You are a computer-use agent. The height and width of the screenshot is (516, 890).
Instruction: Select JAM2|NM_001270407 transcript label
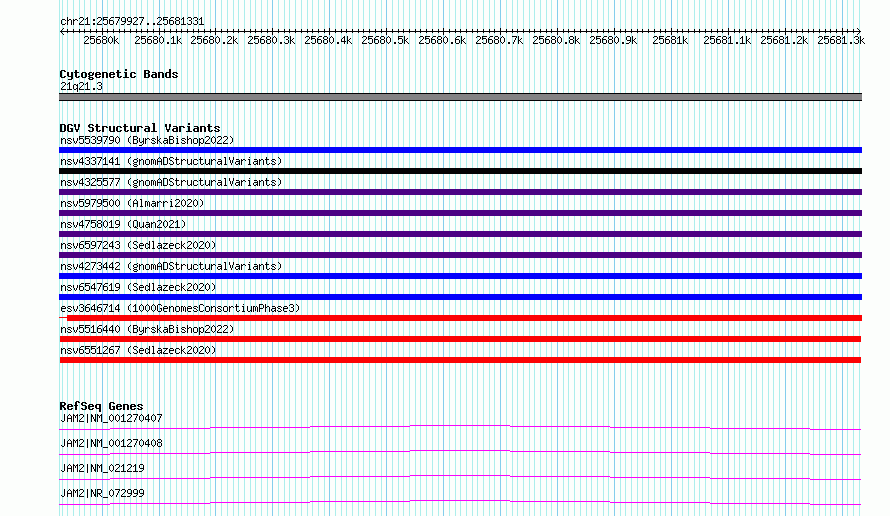(111, 418)
